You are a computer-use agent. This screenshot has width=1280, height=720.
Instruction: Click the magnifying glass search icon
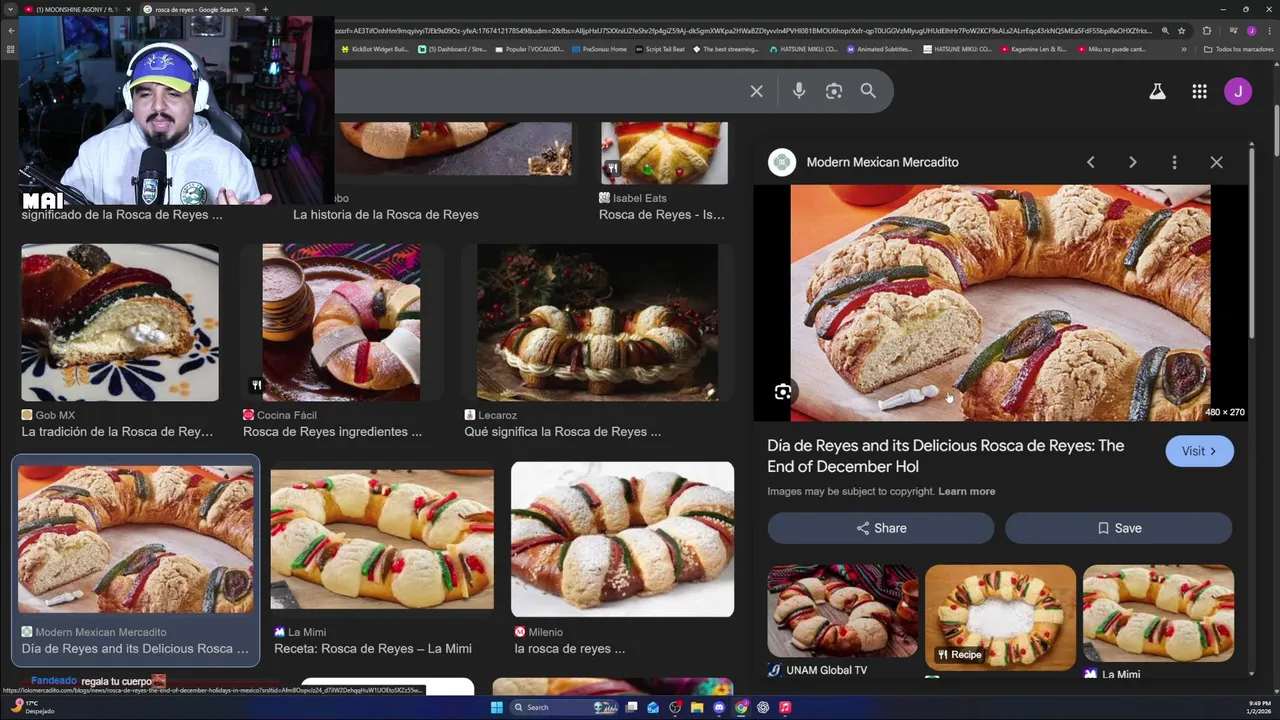point(868,91)
